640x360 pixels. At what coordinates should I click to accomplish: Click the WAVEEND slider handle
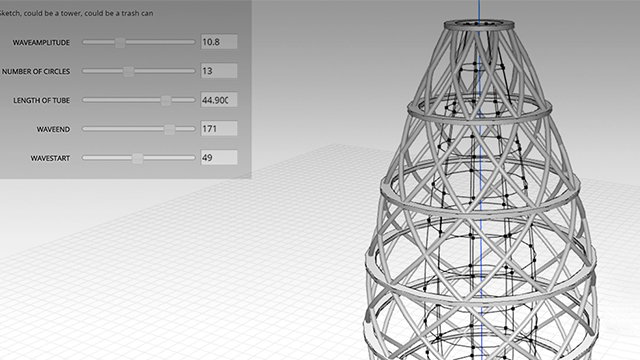170,129
